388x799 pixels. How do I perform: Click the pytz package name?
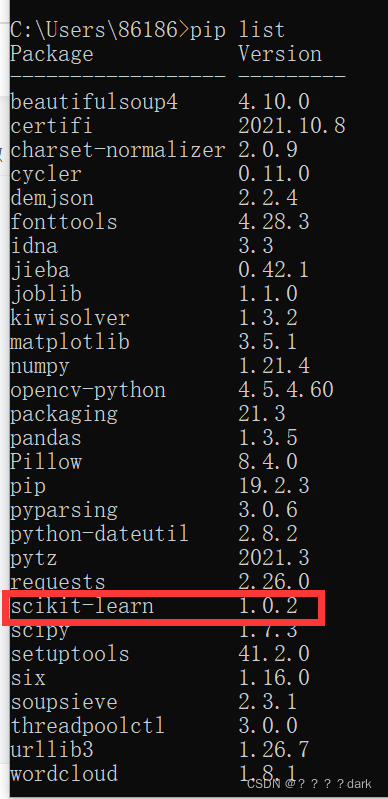[x=34, y=558]
